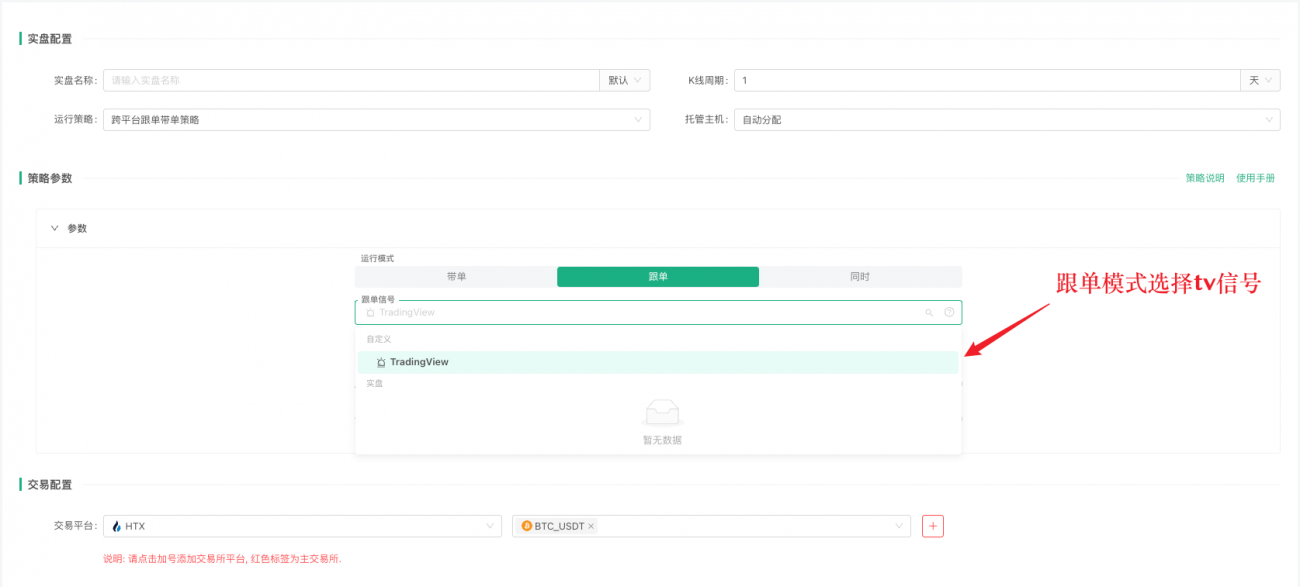The width and height of the screenshot is (1300, 587).
Task: Click the help question mark icon
Action: coord(949,313)
